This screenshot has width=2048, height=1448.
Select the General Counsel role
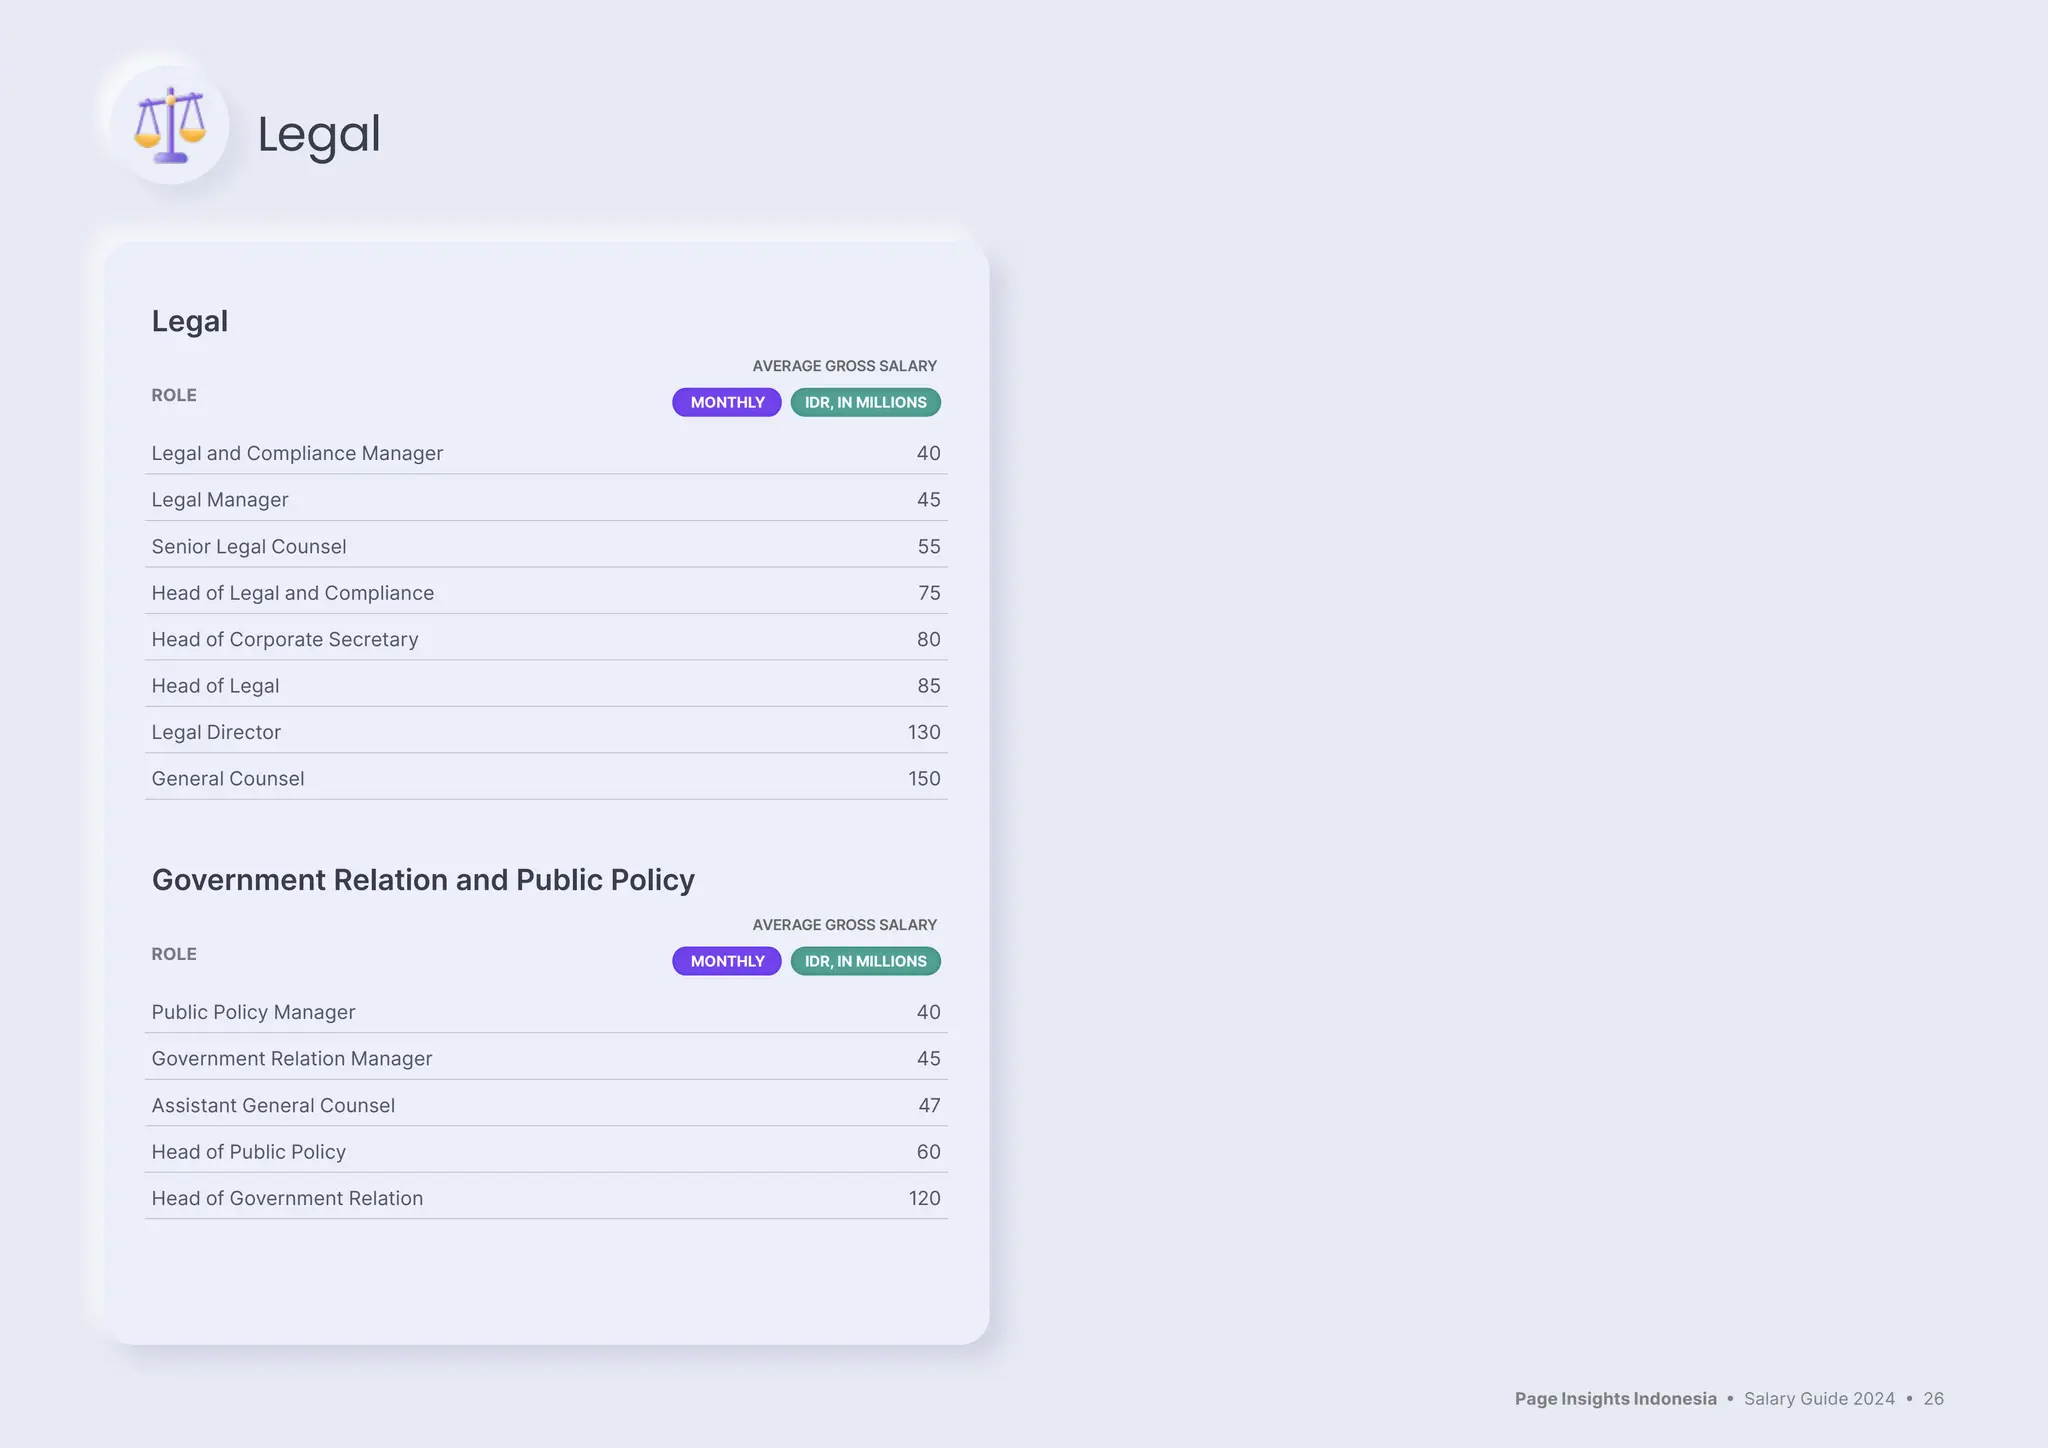(x=228, y=779)
